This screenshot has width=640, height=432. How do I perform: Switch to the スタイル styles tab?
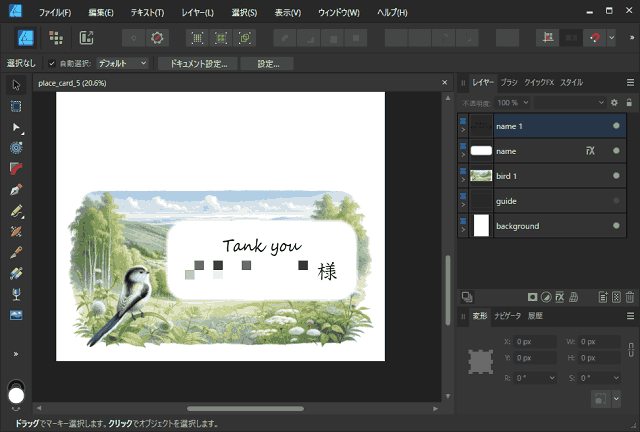pos(571,82)
